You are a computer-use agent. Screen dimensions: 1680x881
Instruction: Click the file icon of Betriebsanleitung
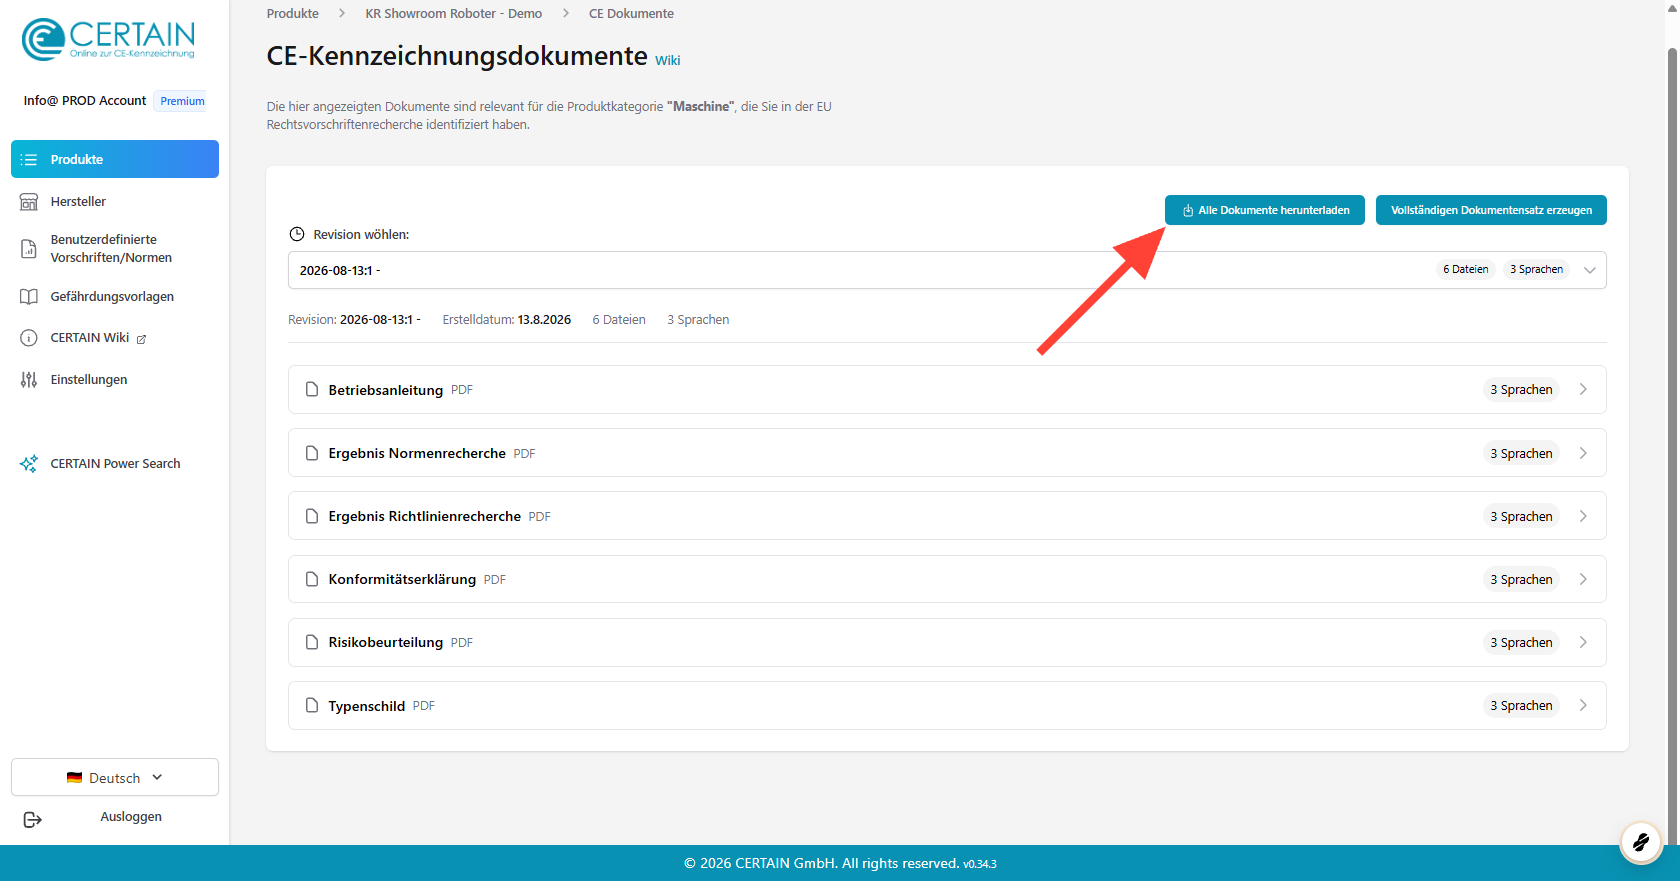312,389
